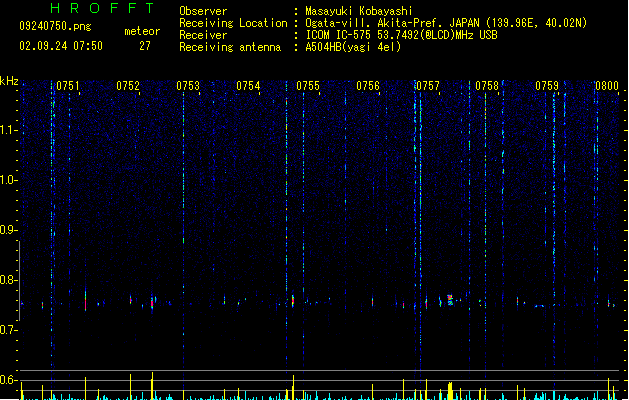
Task: Select the file name 09240750.png
Action: pyautogui.click(x=55, y=26)
